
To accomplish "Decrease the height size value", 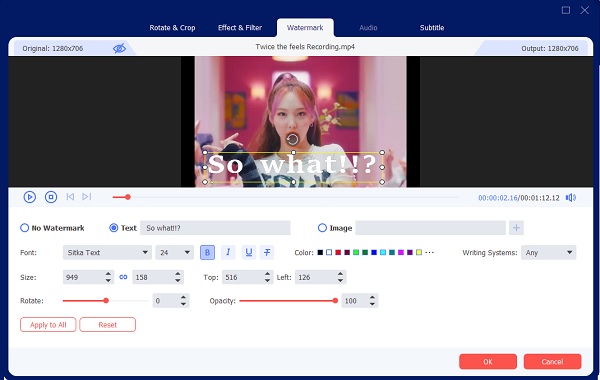I will coord(178,281).
